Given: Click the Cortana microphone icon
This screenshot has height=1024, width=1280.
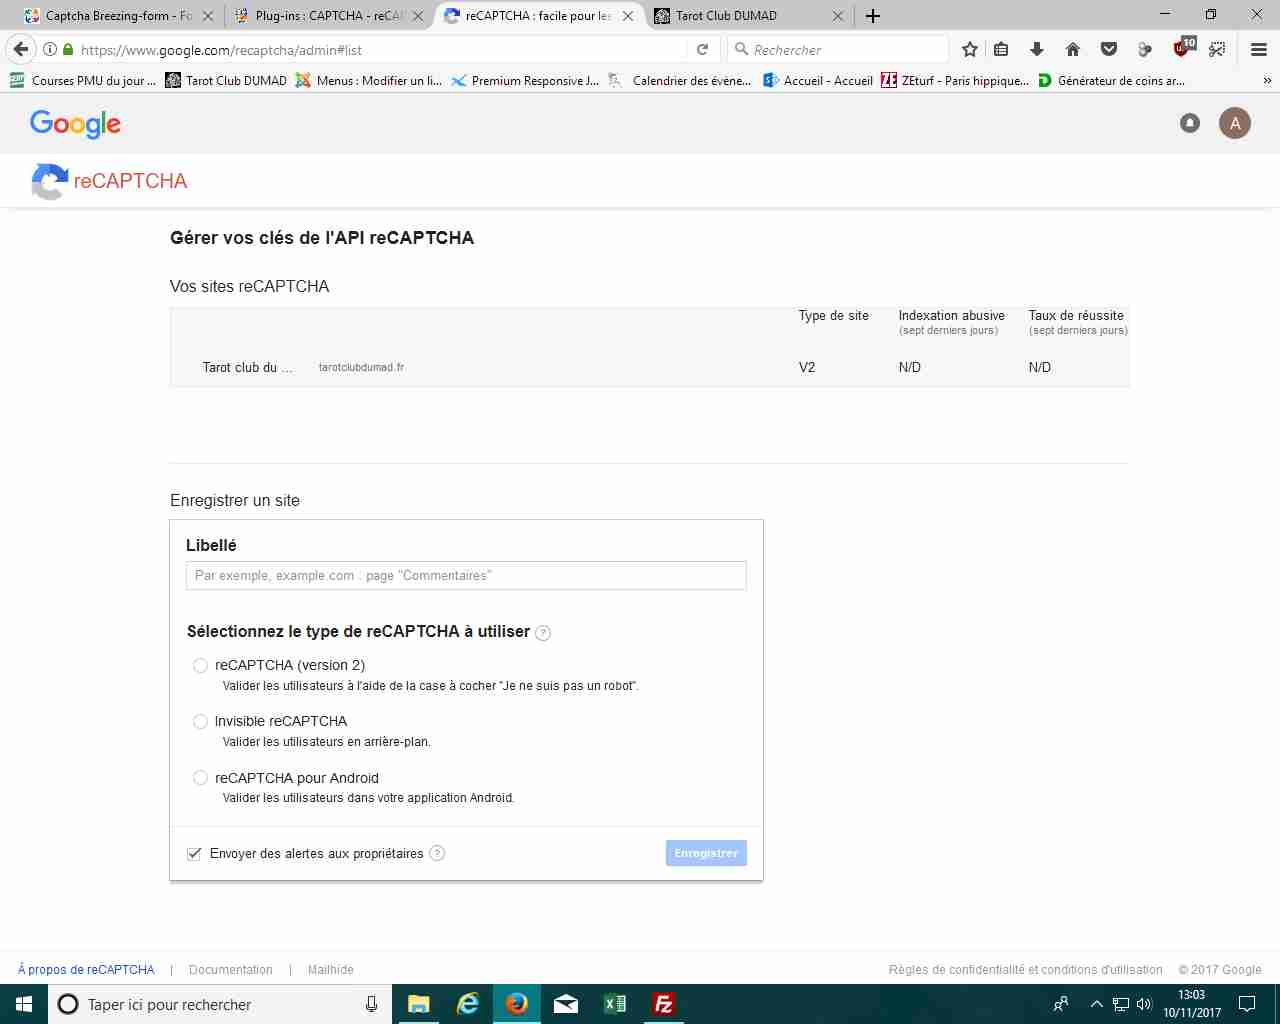Looking at the screenshot, I should tap(371, 1004).
